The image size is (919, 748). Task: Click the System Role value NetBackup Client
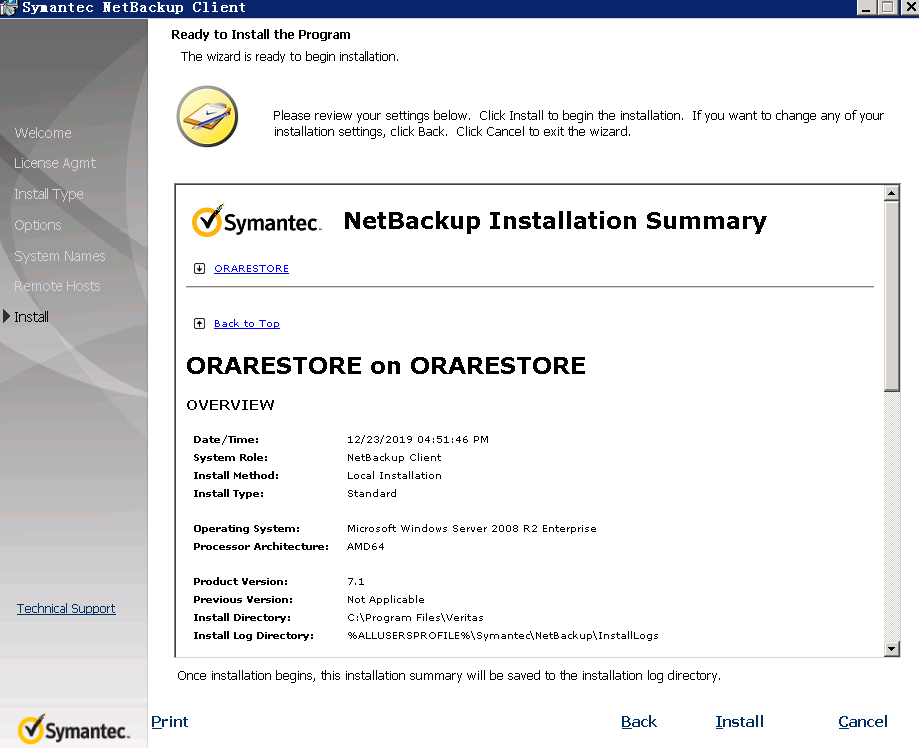(x=394, y=458)
